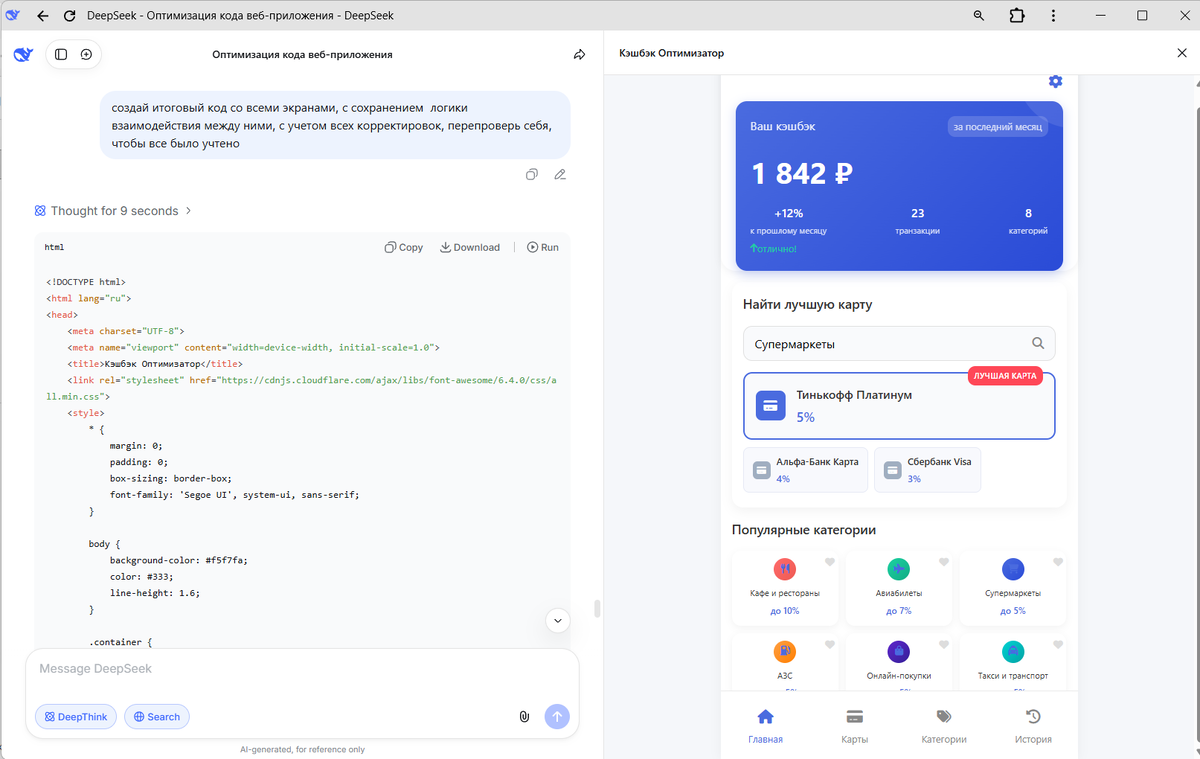Screen dimensions: 1200x759
Task: Reload the DeepSeek page
Action: 69,16
